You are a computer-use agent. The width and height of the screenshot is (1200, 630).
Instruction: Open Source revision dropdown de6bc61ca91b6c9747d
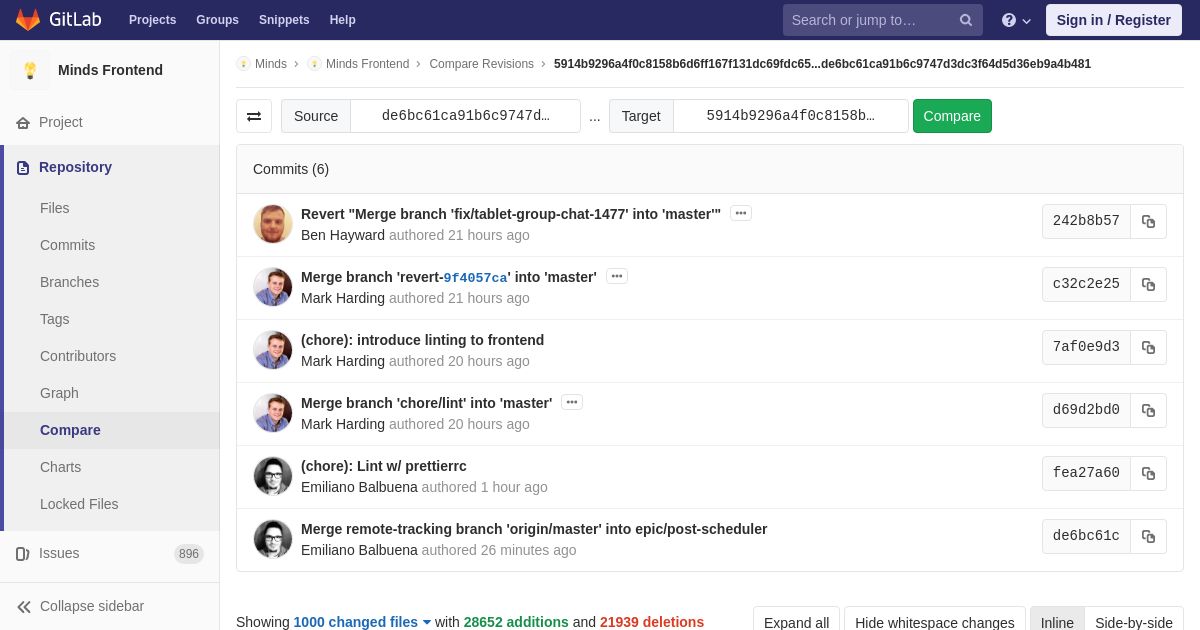point(465,116)
